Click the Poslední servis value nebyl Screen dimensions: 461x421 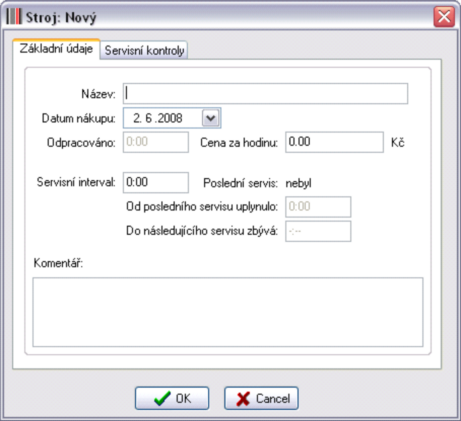point(298,183)
